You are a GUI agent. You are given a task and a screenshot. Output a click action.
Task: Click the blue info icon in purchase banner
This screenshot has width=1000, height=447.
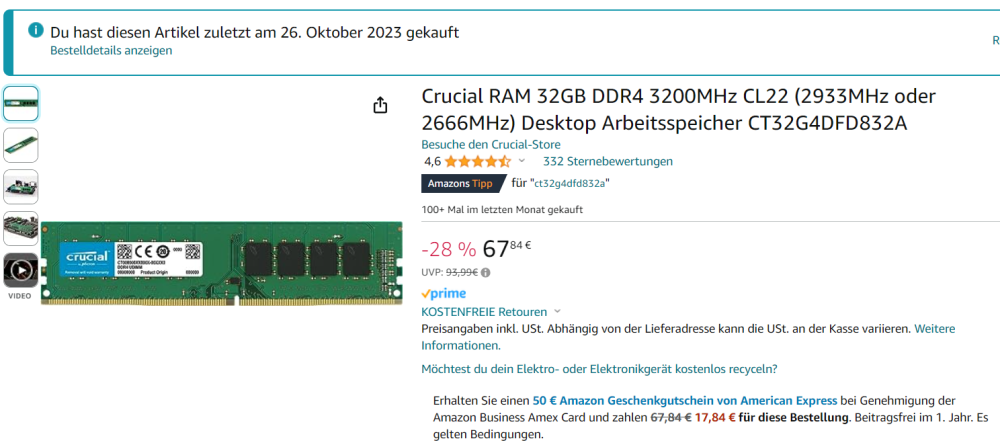coord(36,30)
